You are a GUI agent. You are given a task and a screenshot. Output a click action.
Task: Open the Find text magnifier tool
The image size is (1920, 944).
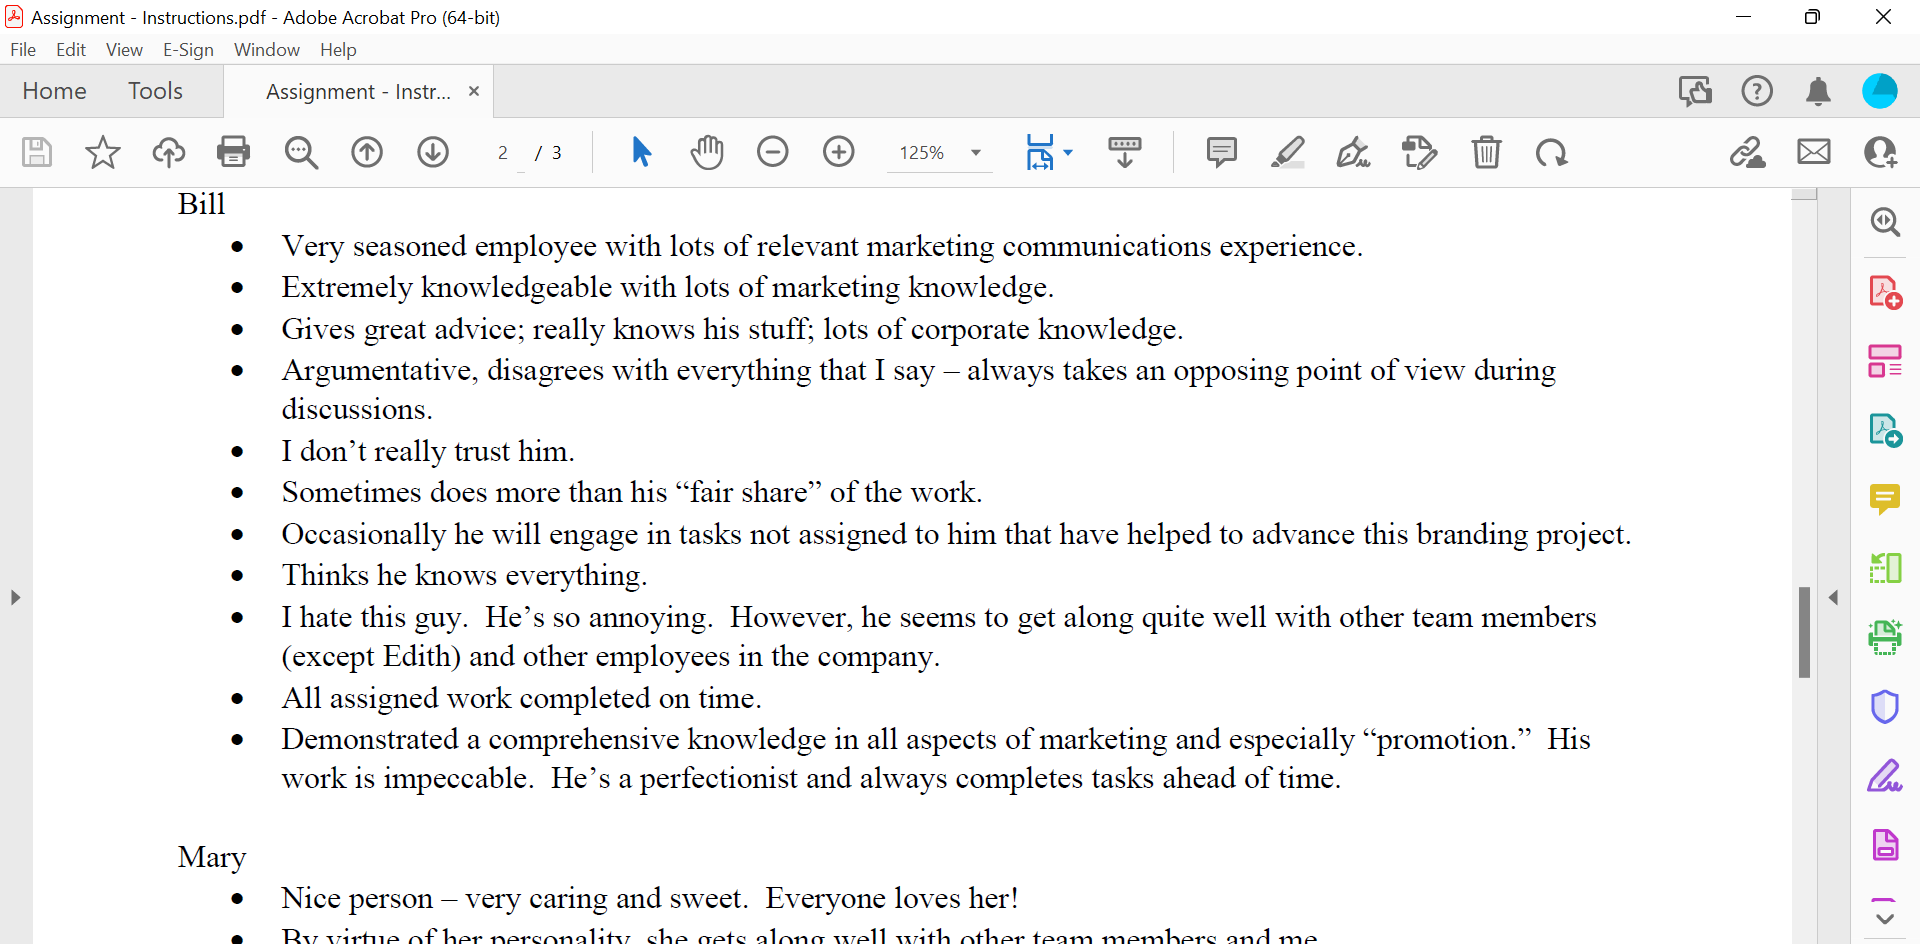click(x=301, y=152)
